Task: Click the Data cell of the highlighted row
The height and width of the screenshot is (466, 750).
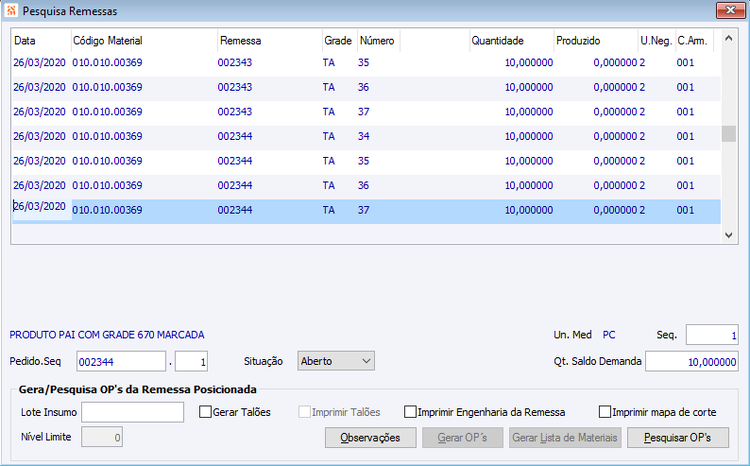Action: 42,209
